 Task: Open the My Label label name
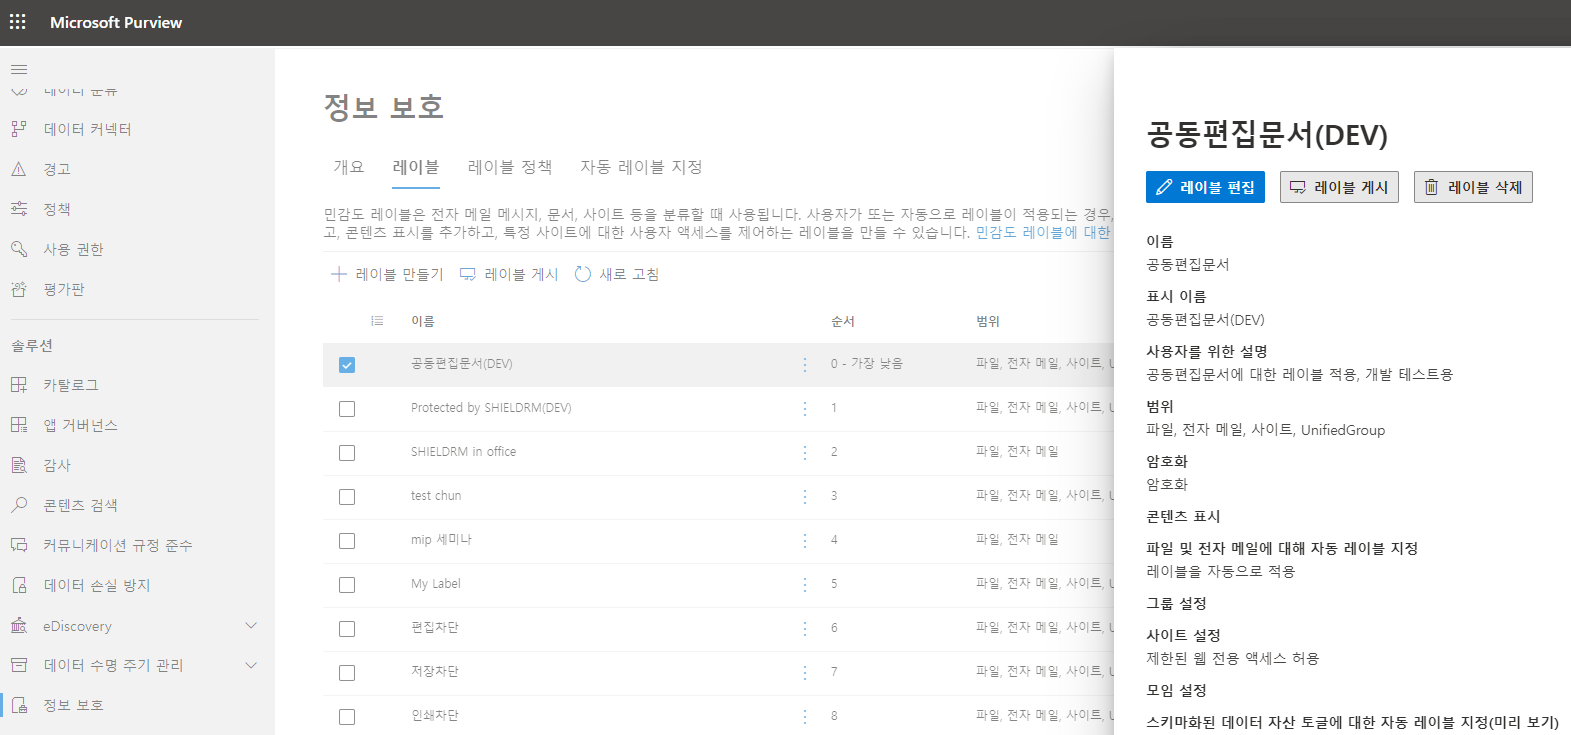click(436, 584)
